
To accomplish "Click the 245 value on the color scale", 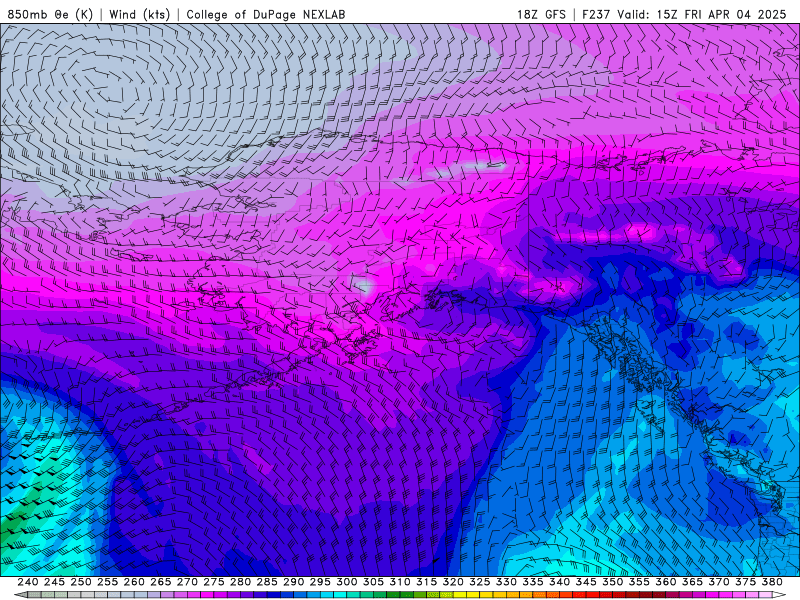I will [x=54, y=582].
